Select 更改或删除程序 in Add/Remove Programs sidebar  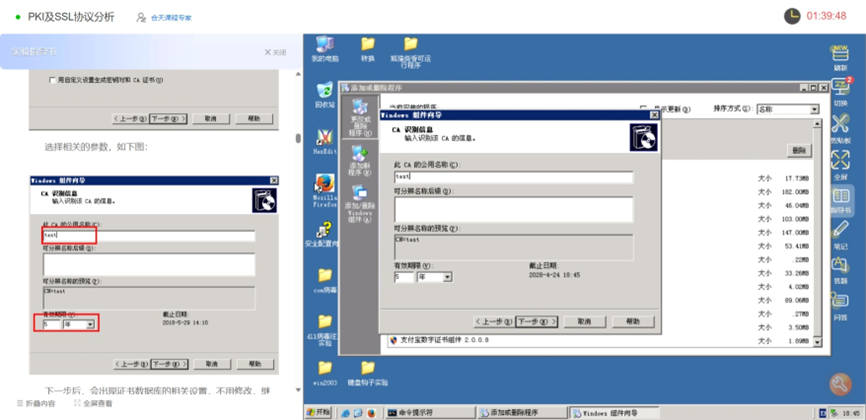tap(360, 117)
